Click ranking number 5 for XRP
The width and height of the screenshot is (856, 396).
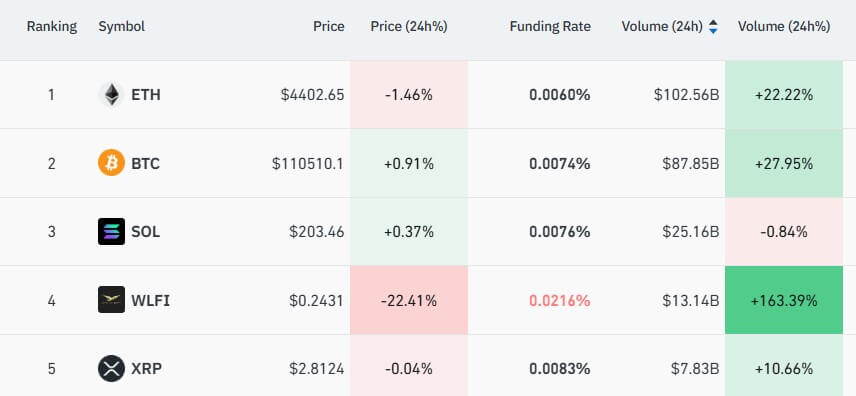coord(51,369)
